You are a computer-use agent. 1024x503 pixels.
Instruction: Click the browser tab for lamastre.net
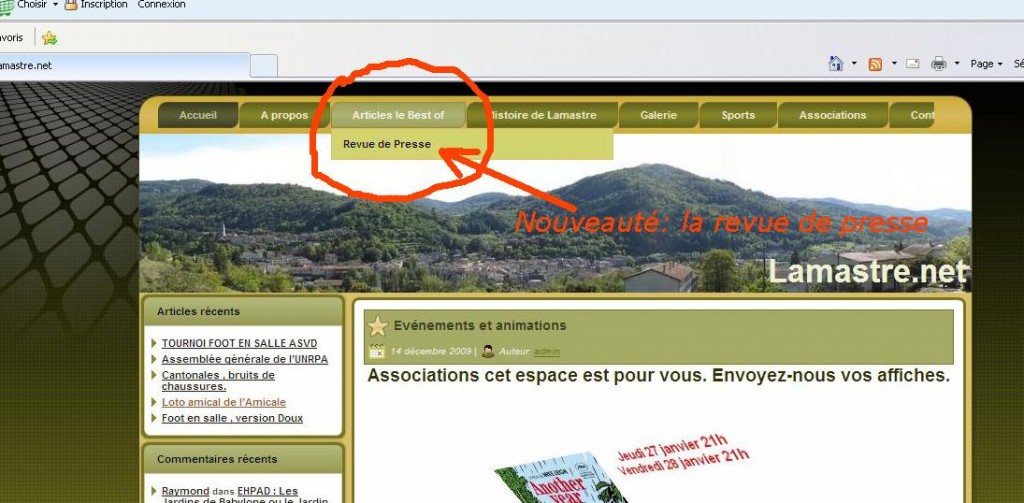(x=124, y=66)
